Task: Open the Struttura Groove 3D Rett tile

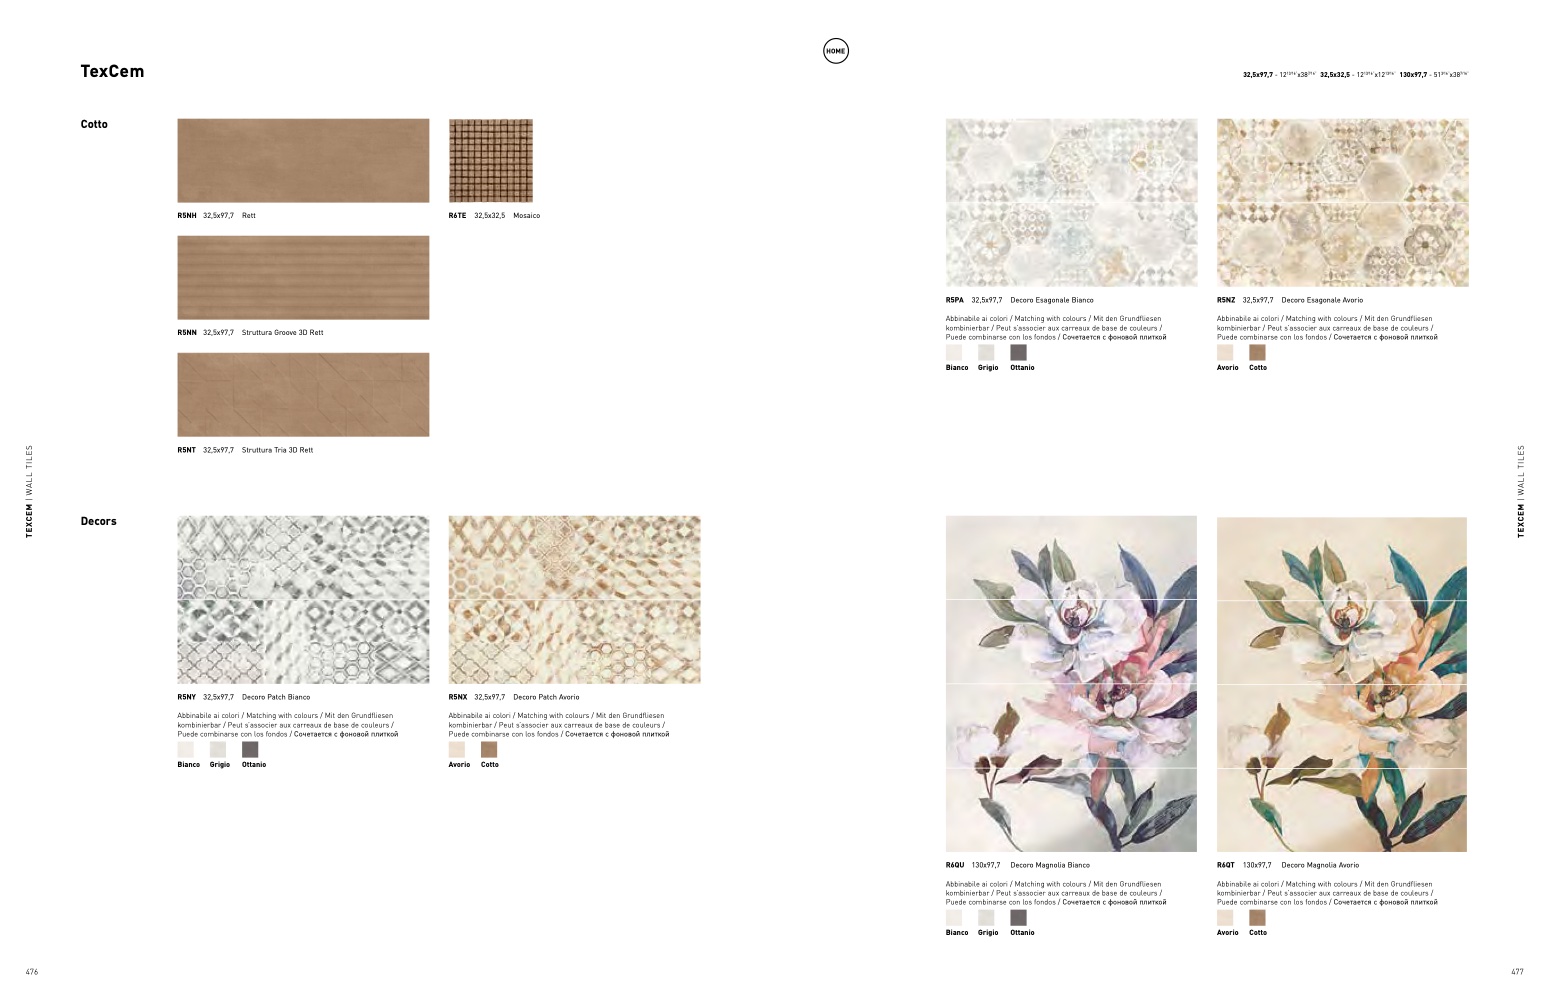Action: point(303,278)
